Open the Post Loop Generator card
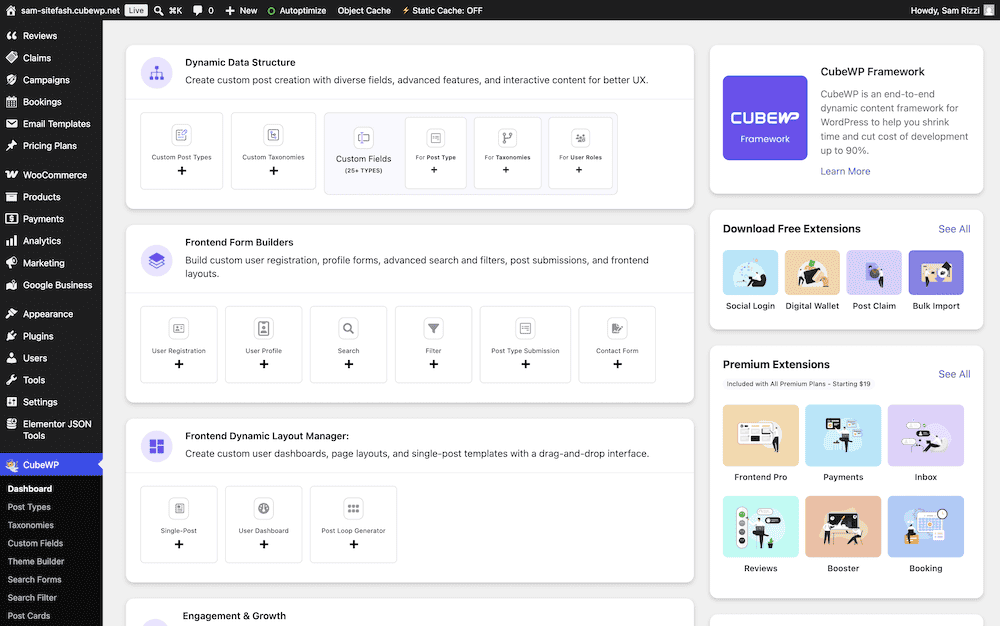 353,525
